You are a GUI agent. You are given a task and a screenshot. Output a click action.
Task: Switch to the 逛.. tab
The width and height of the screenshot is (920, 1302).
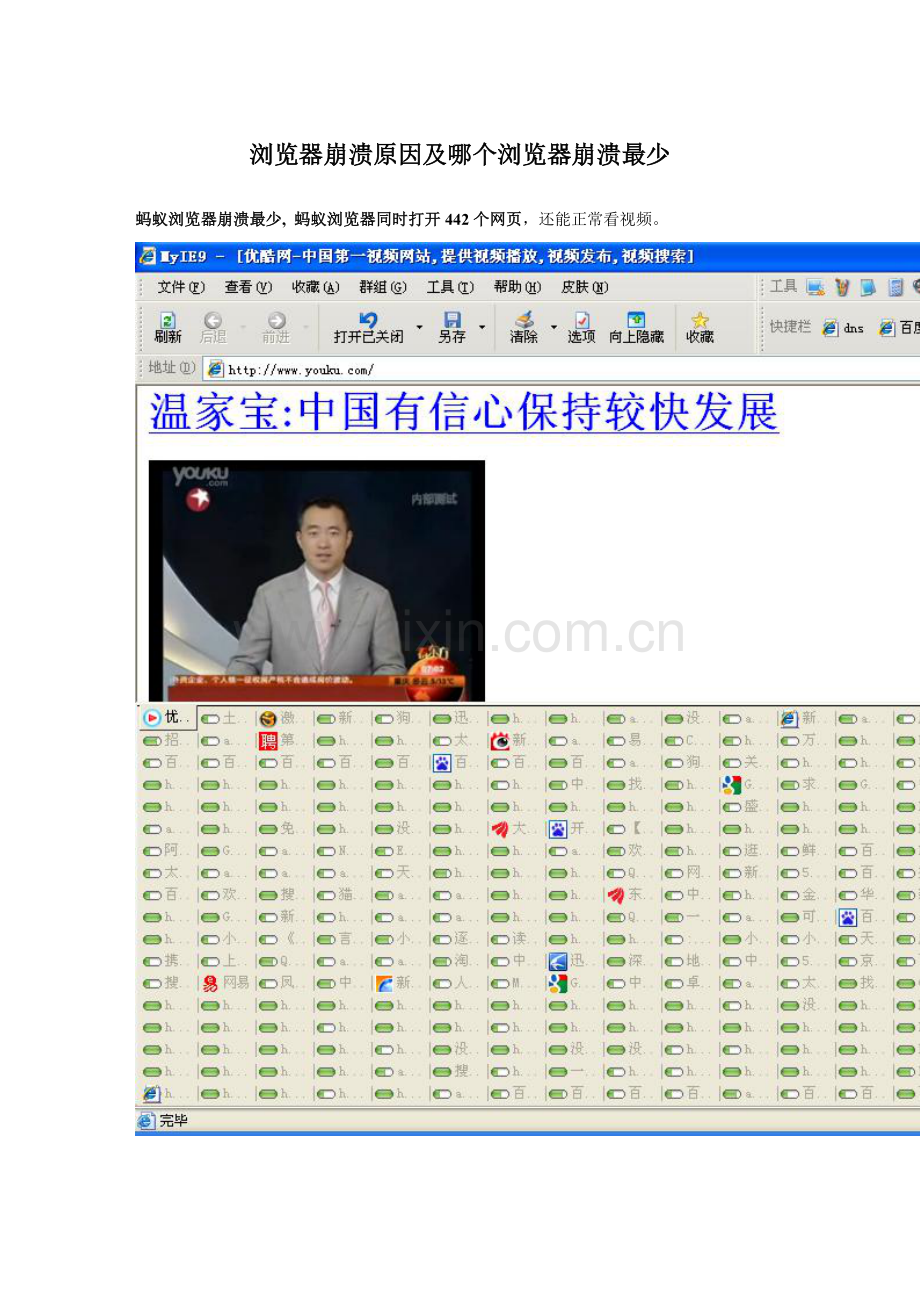(747, 851)
